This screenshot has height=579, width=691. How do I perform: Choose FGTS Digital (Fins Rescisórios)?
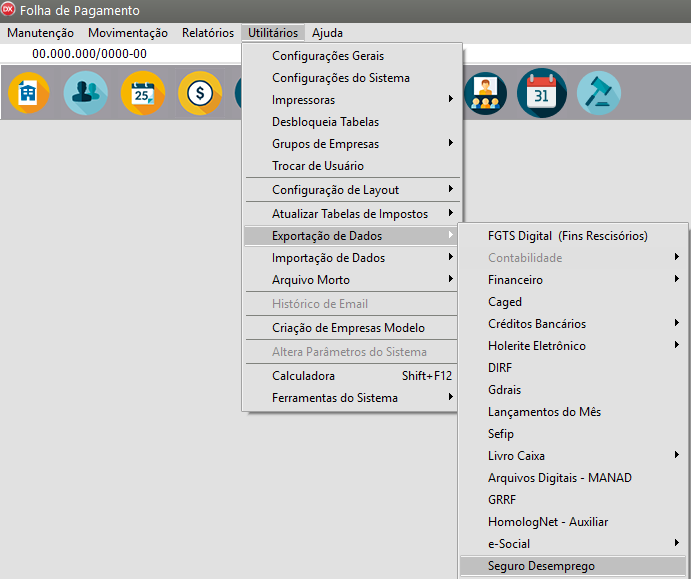pyautogui.click(x=567, y=236)
